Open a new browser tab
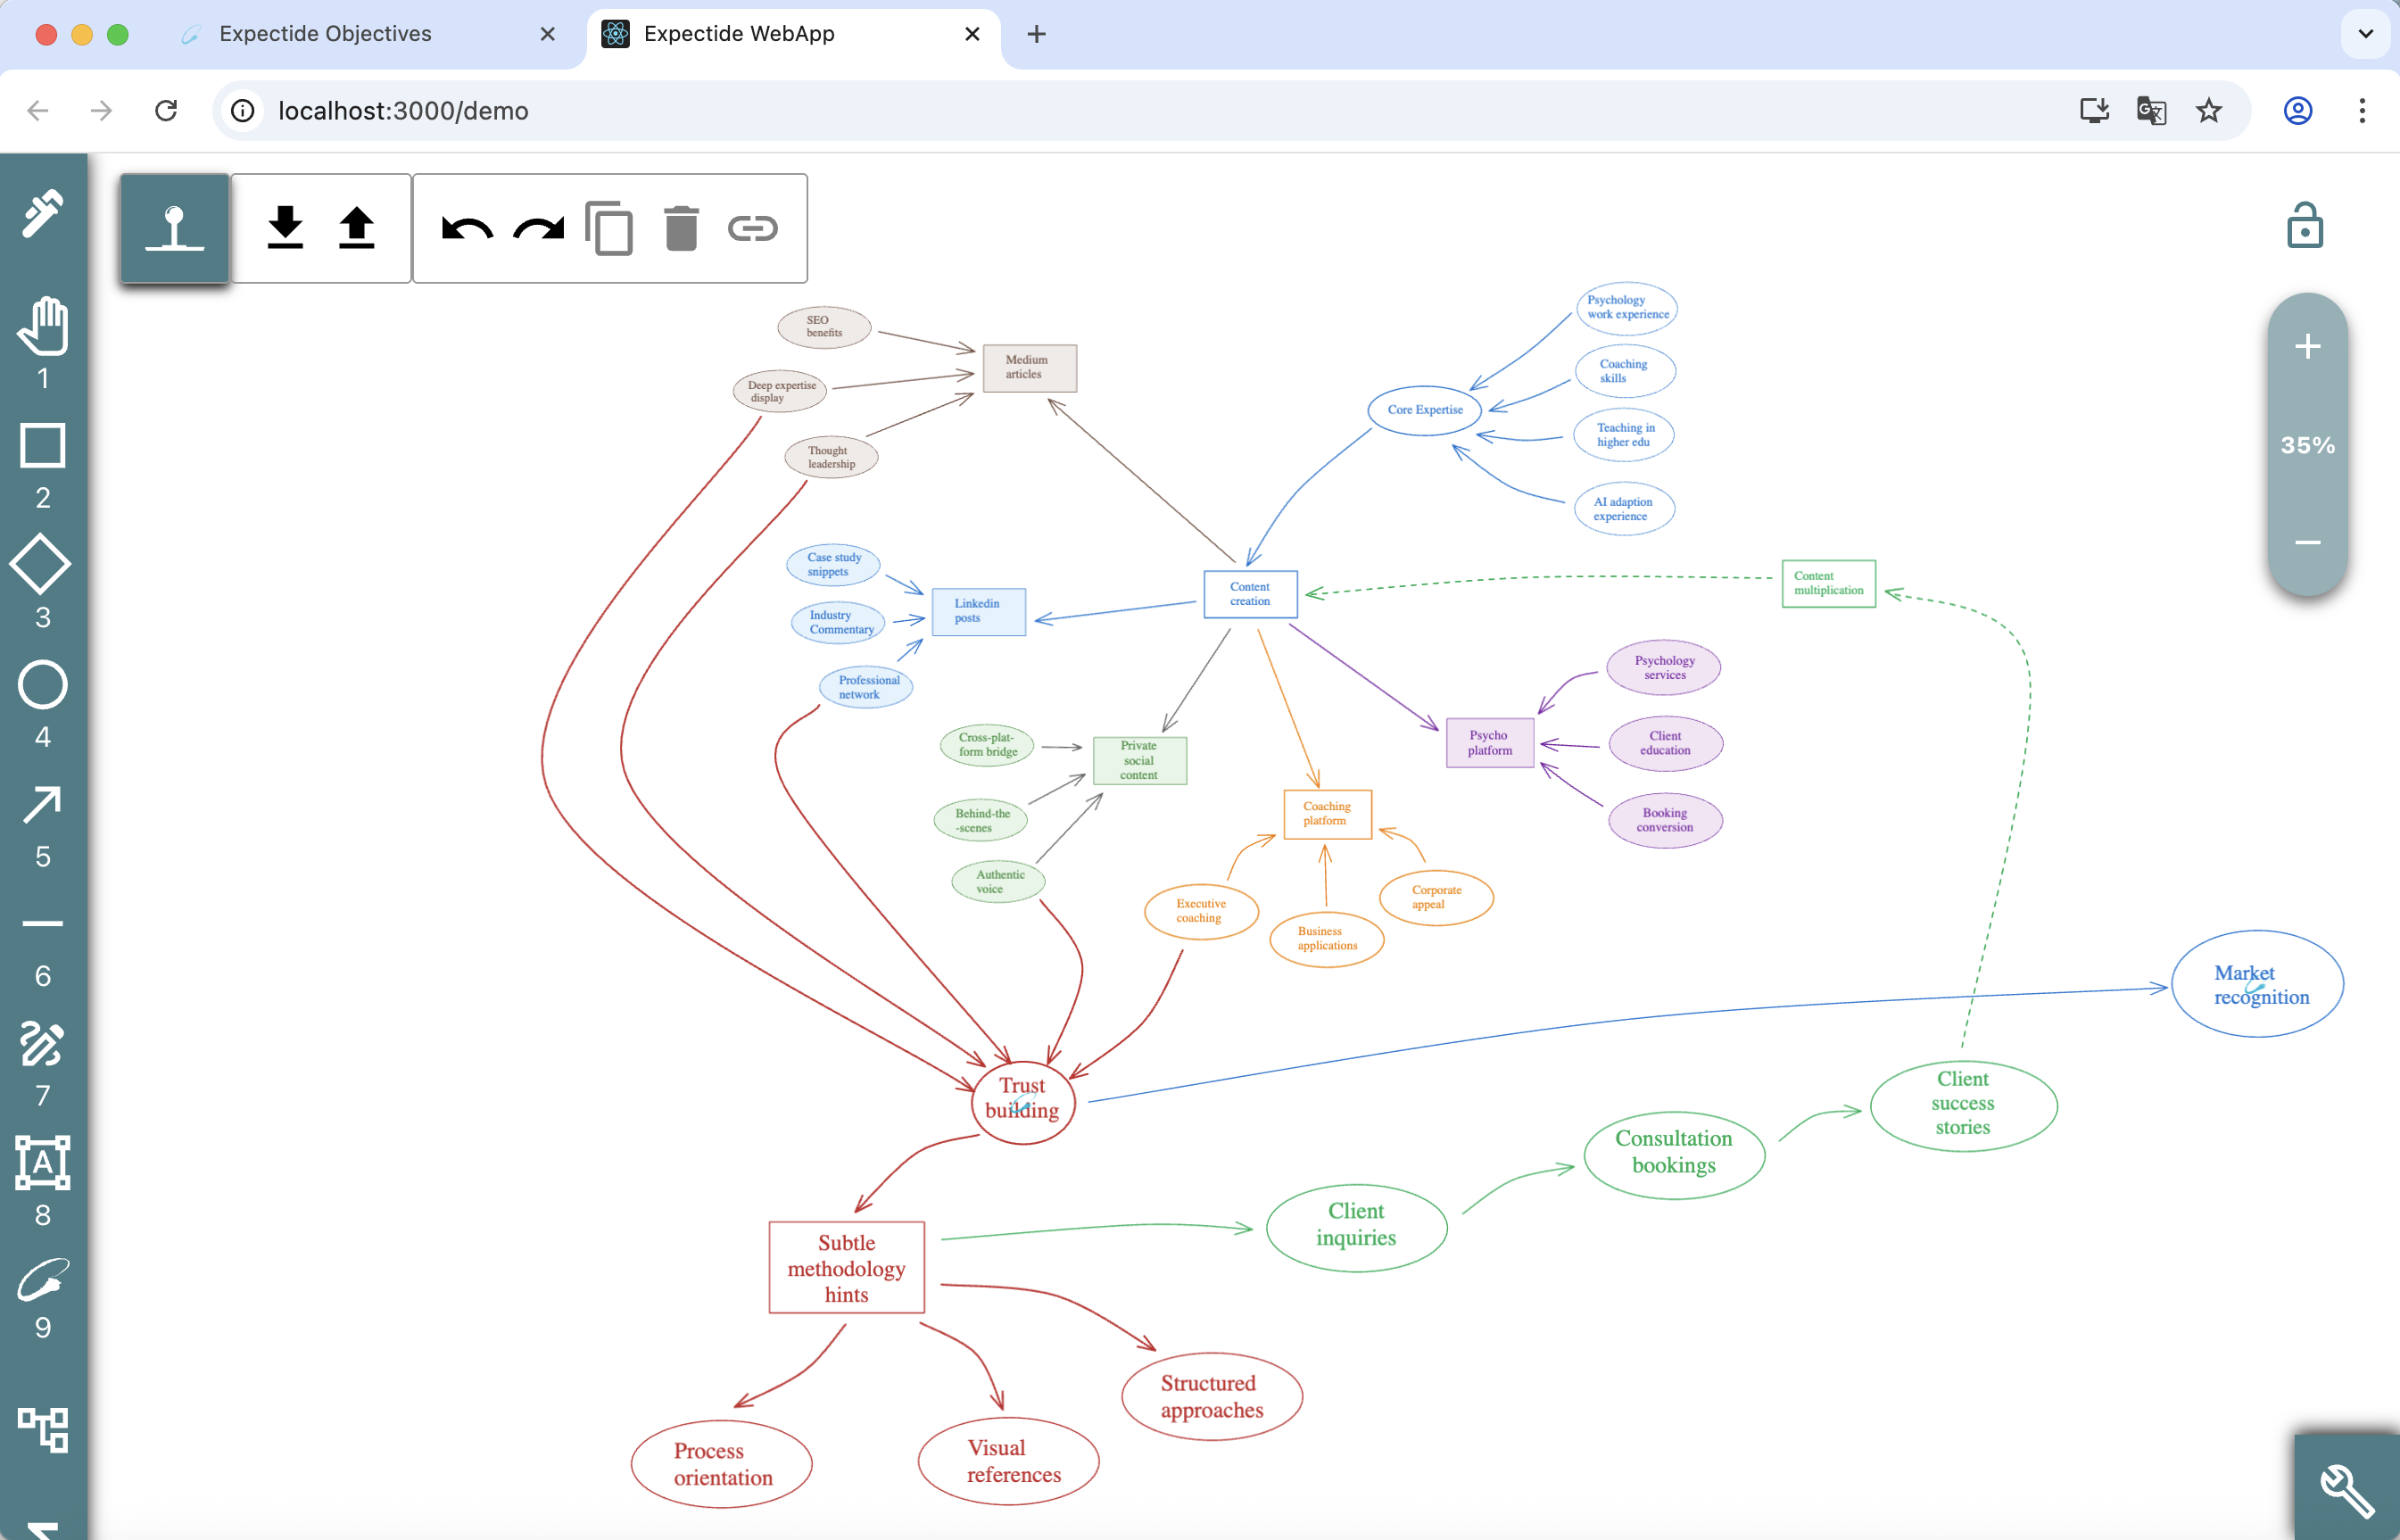The height and width of the screenshot is (1540, 2400). tap(1036, 34)
